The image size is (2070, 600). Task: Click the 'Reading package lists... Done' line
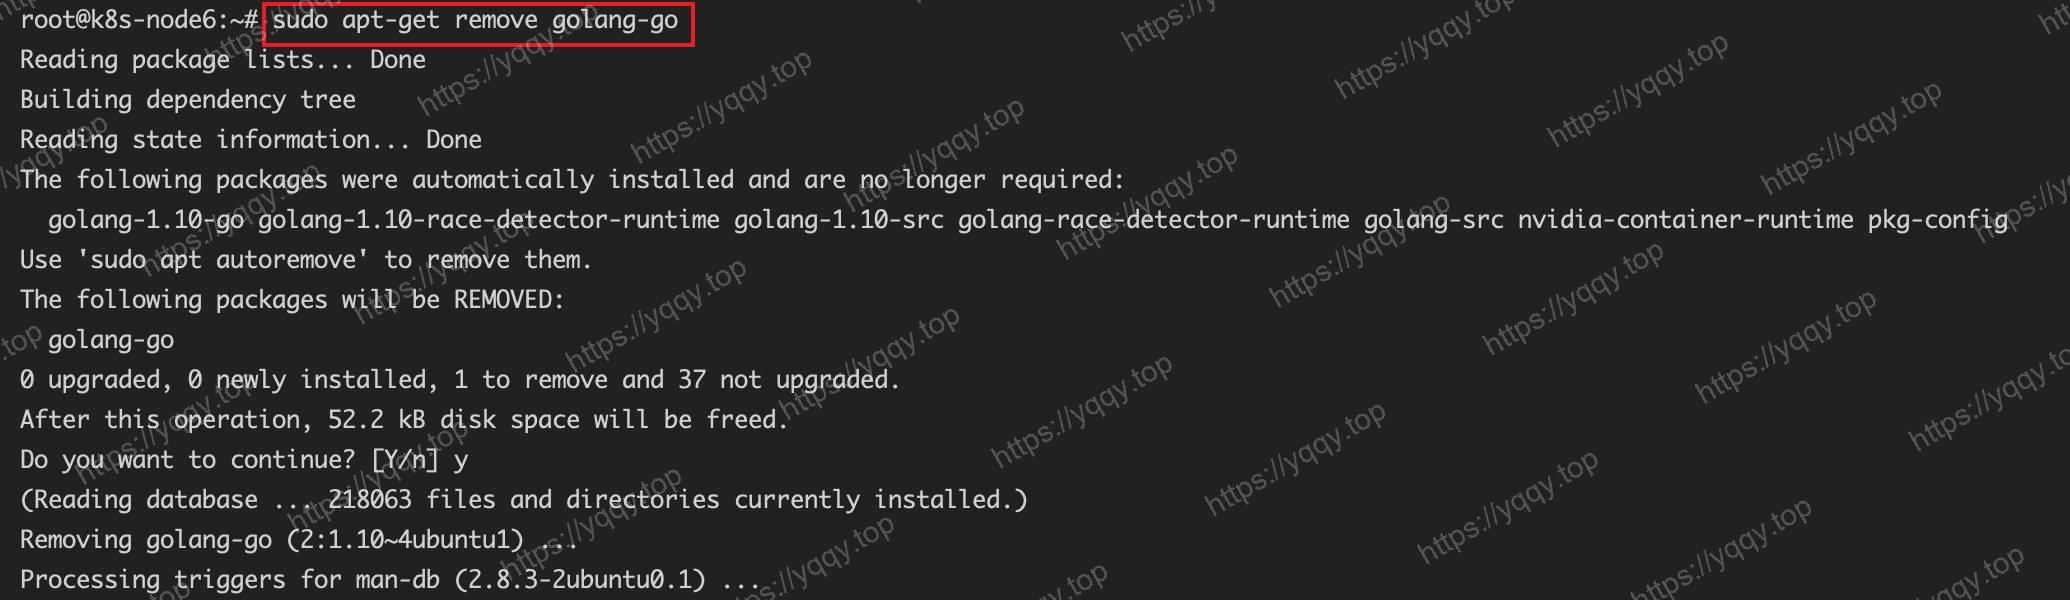223,60
